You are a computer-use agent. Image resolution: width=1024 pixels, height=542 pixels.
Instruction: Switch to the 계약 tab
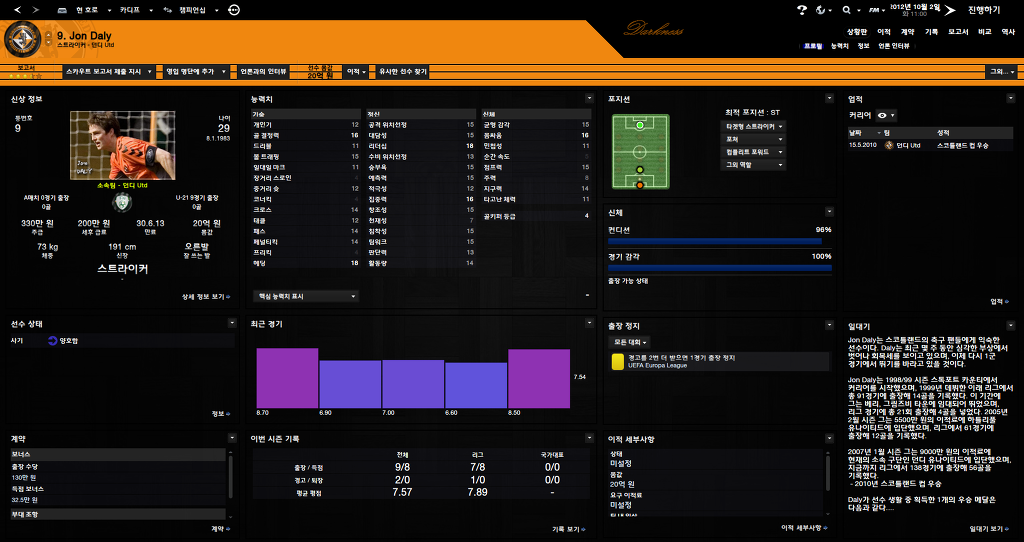908,31
